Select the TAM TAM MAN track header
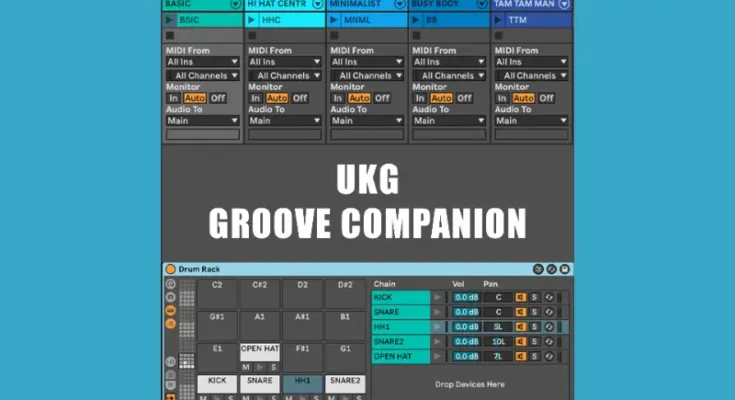 tap(525, 5)
